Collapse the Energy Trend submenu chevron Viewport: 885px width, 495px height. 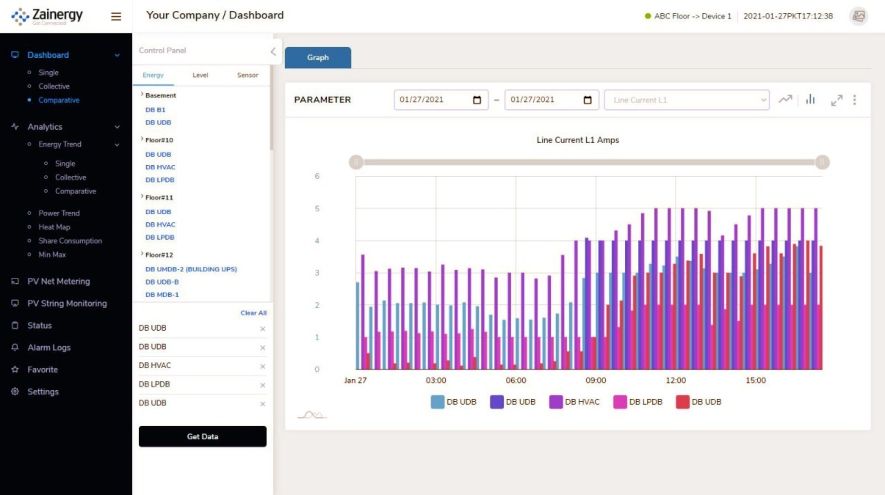(117, 144)
